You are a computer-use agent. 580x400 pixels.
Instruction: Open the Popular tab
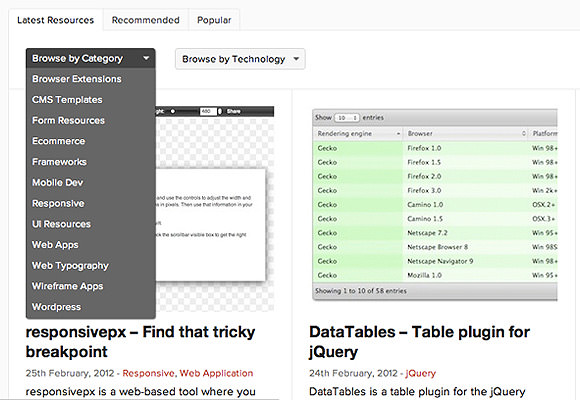point(214,20)
